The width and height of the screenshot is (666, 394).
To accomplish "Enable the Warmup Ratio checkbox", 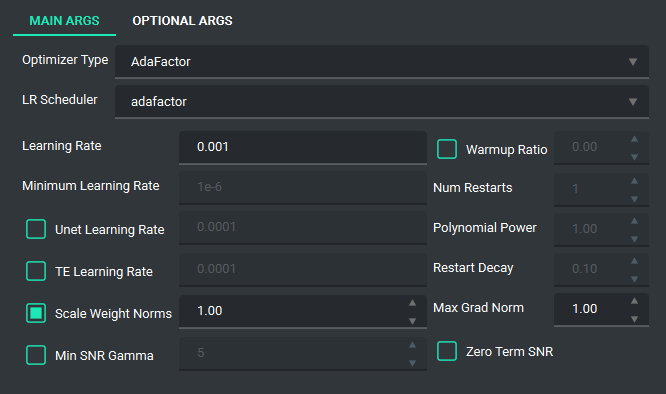I will pyautogui.click(x=447, y=149).
